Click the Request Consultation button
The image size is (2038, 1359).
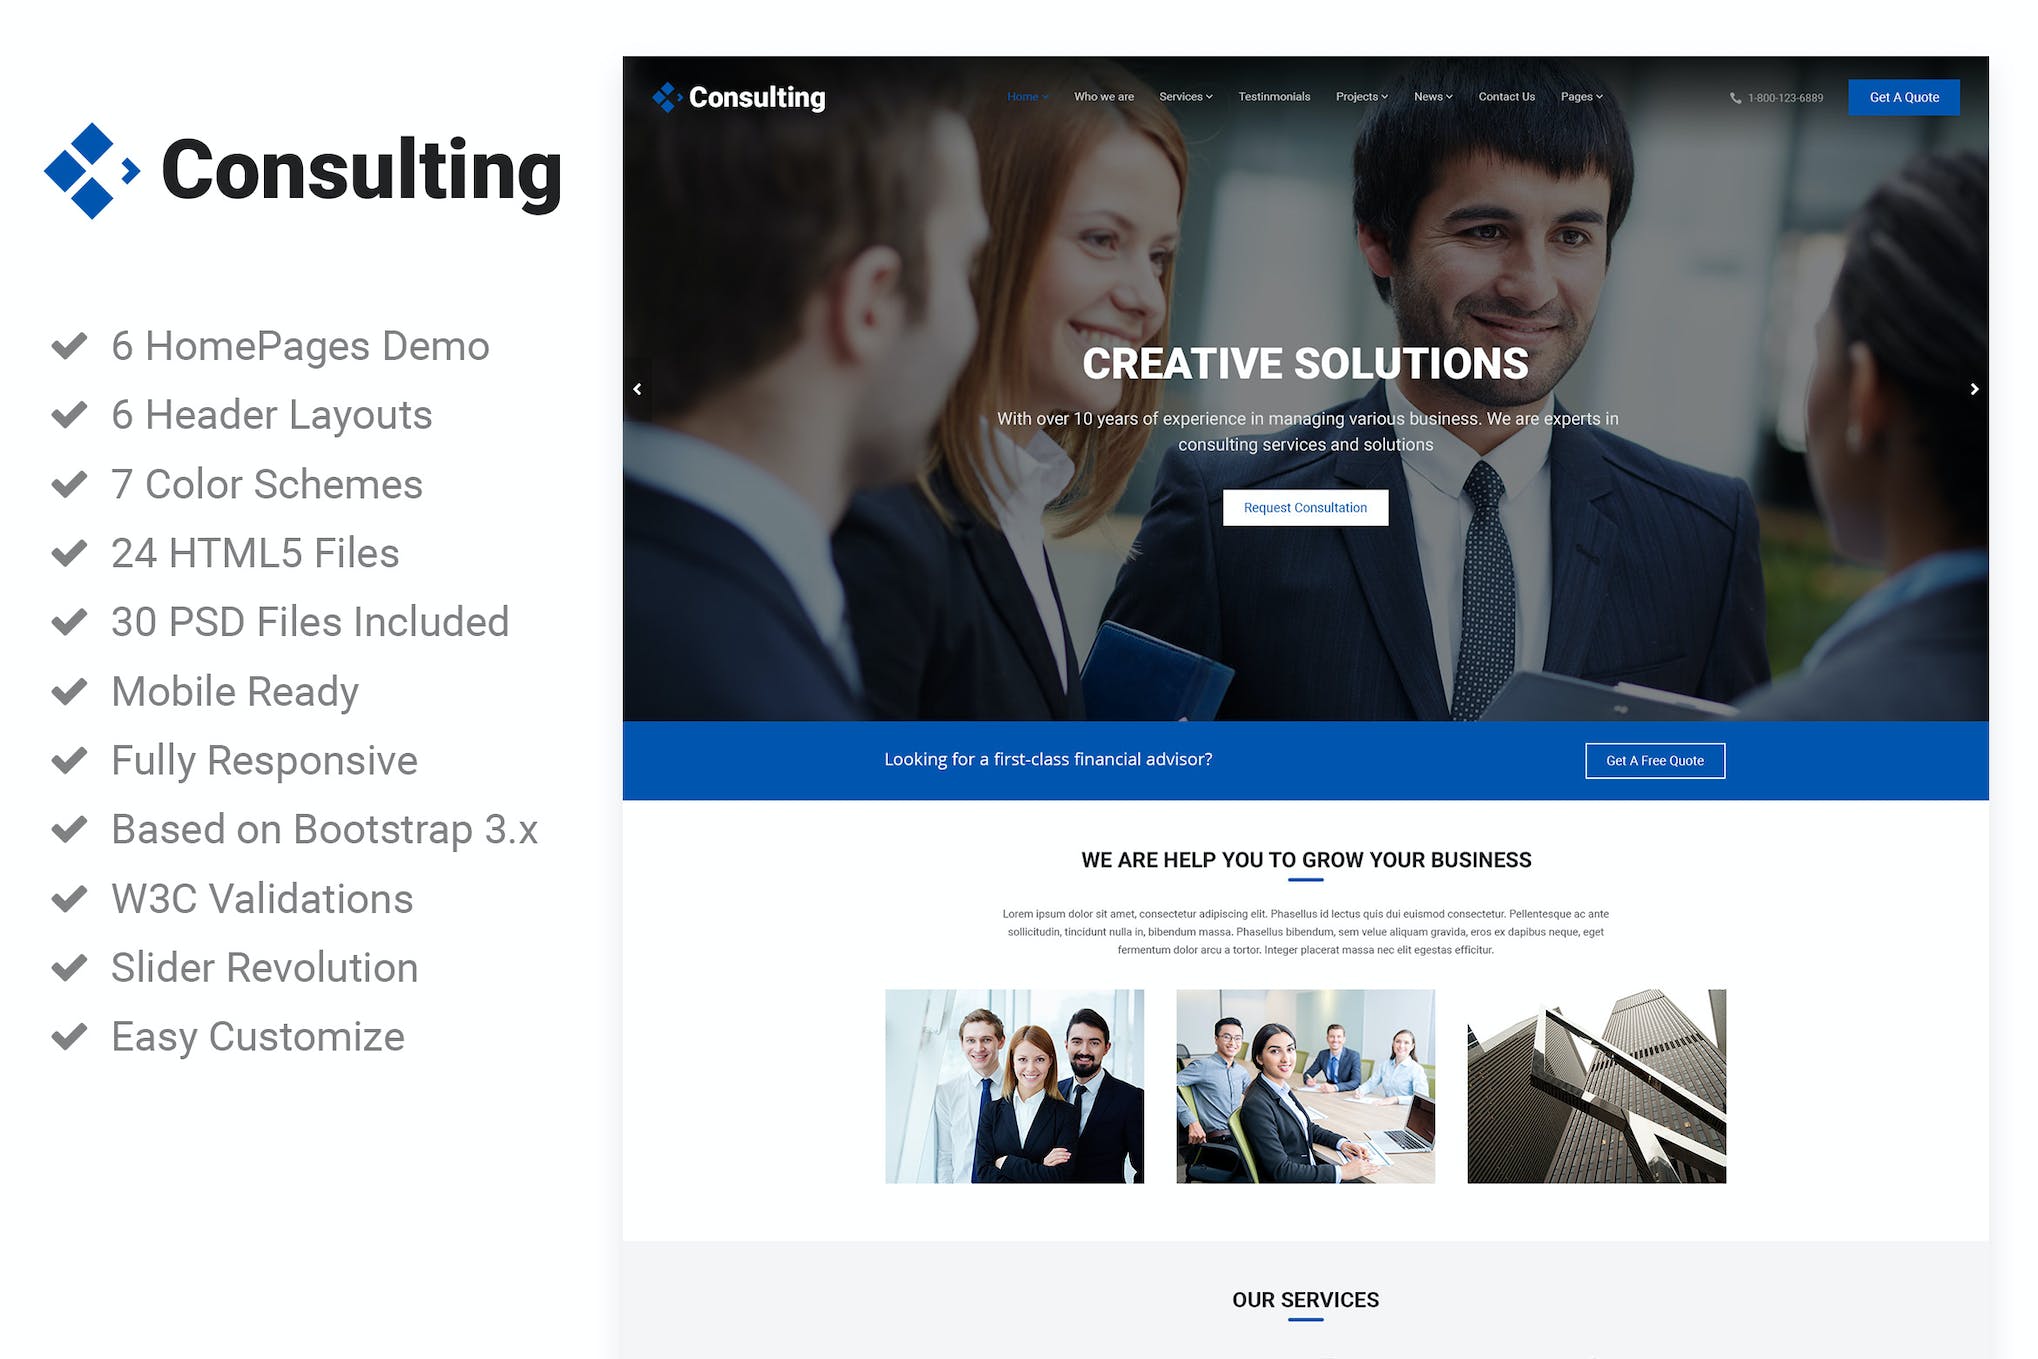pyautogui.click(x=1304, y=505)
